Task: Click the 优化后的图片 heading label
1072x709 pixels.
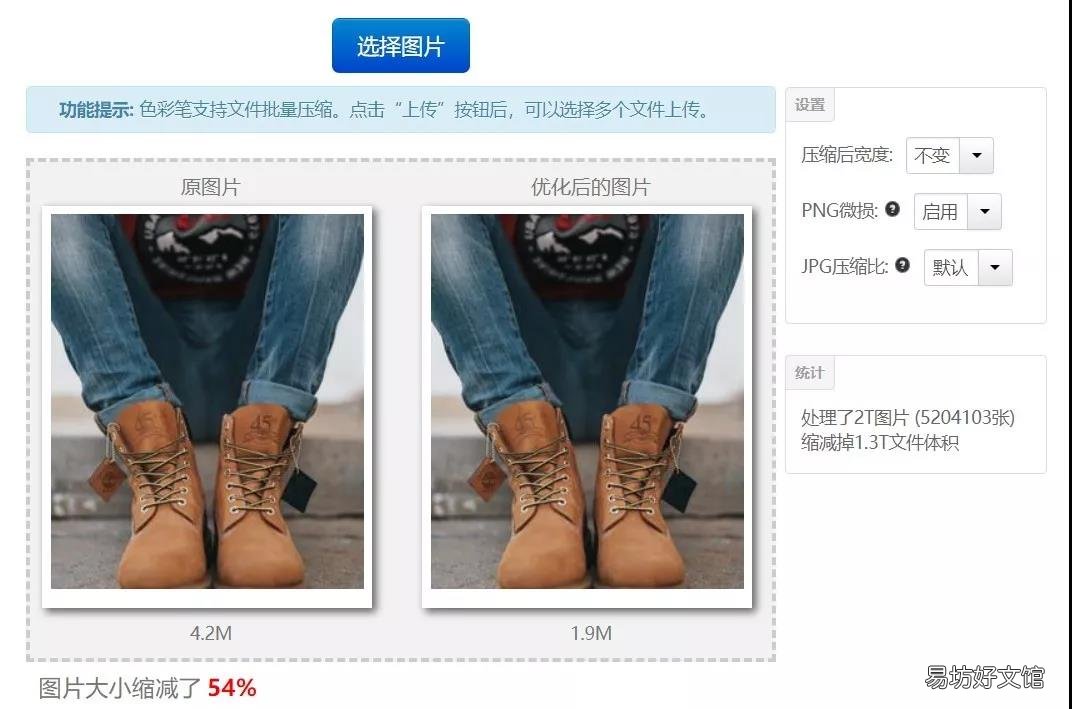Action: (x=591, y=187)
